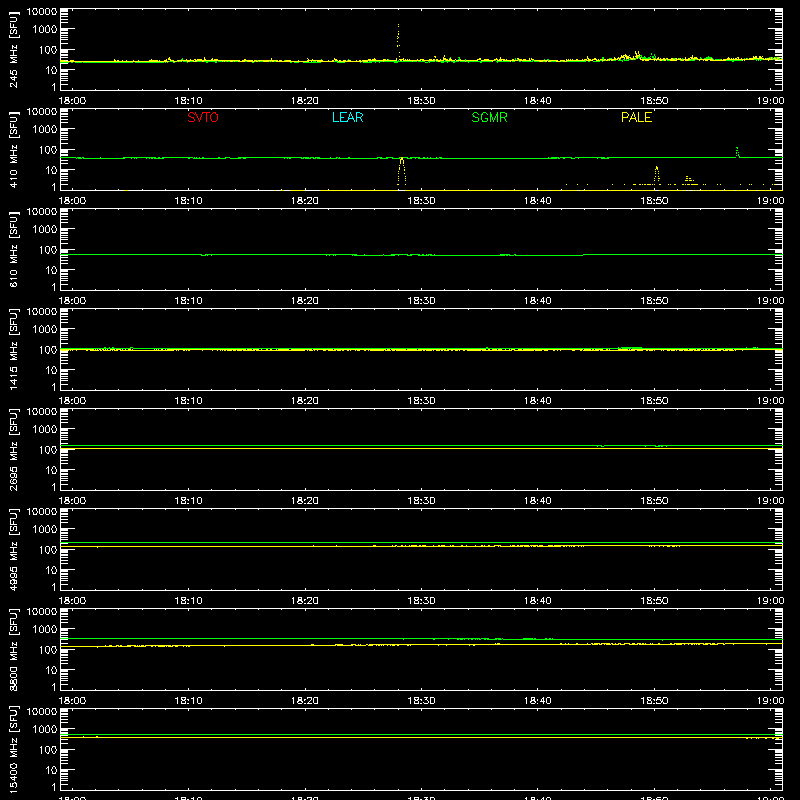
Task: Select the 1415 MHz [SFU] axis title
Action: click(x=14, y=349)
